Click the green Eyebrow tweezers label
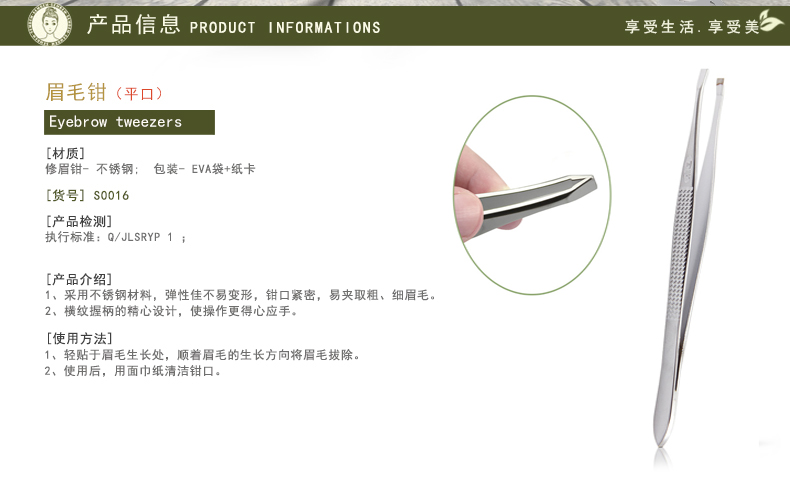 (x=129, y=122)
